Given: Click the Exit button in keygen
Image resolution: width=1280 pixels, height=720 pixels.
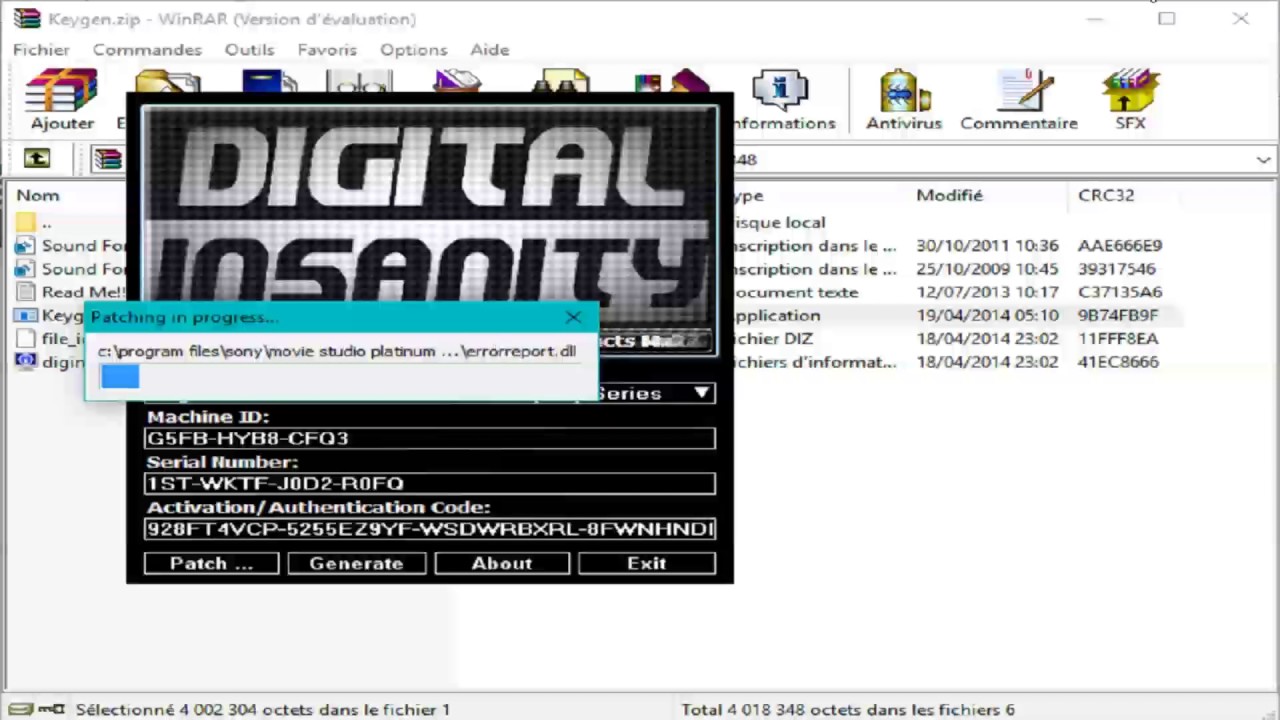Looking at the screenshot, I should pyautogui.click(x=647, y=563).
